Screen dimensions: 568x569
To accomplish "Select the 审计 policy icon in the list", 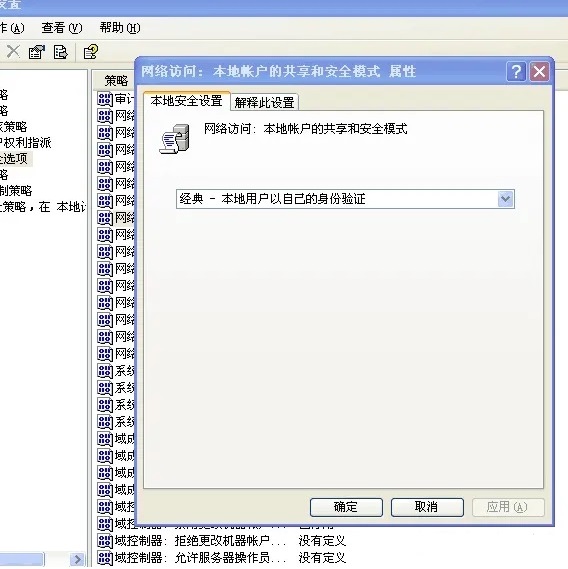I will click(x=105, y=99).
